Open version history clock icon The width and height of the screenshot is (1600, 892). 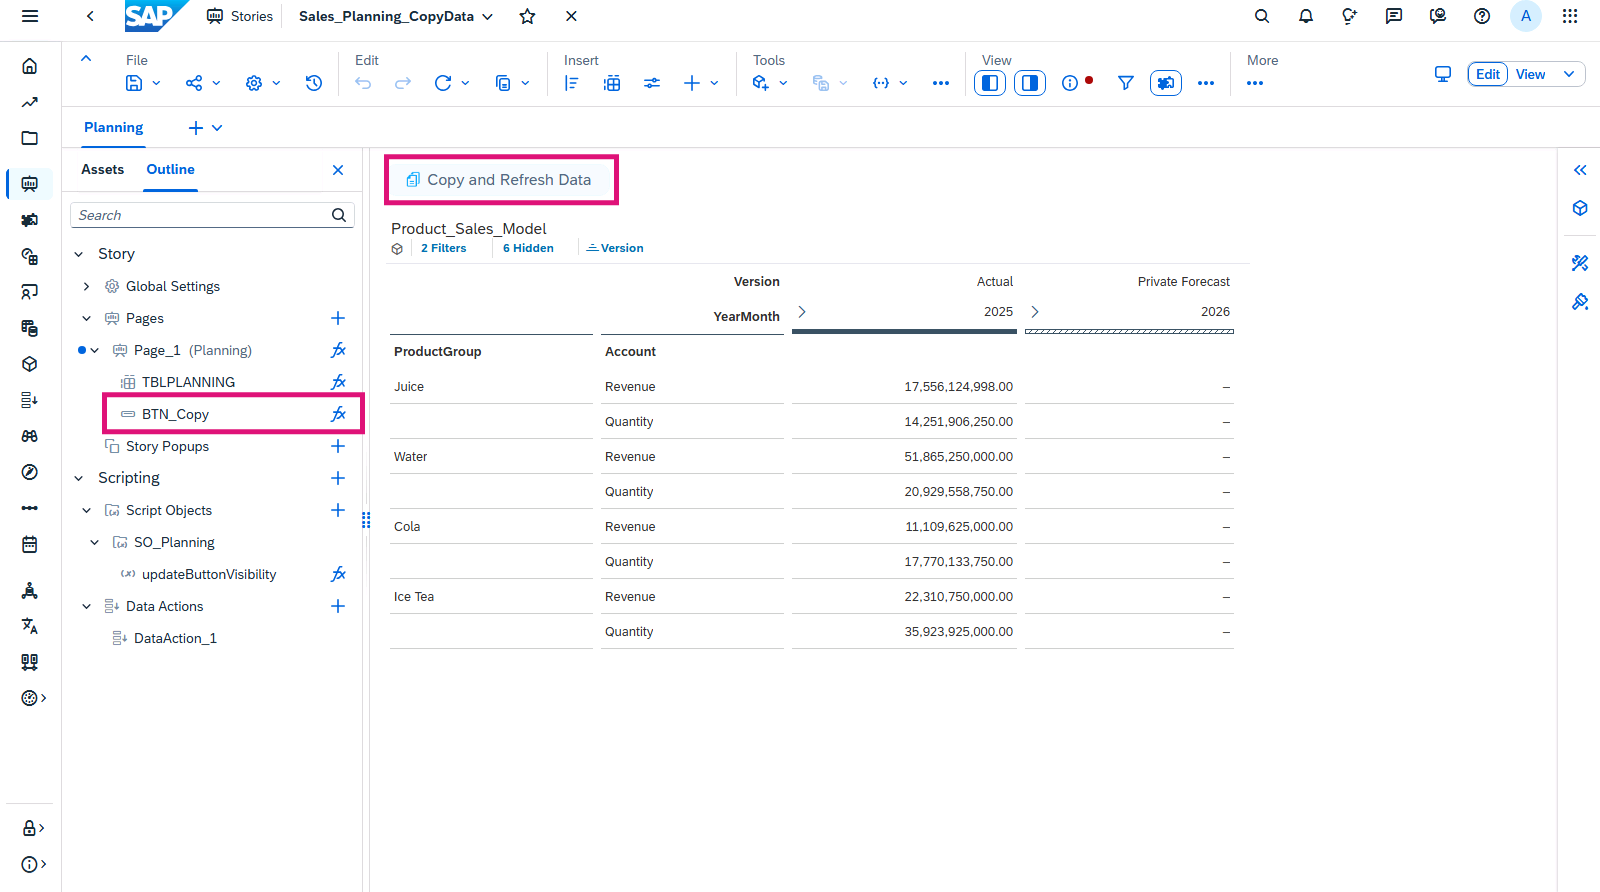[x=314, y=83]
